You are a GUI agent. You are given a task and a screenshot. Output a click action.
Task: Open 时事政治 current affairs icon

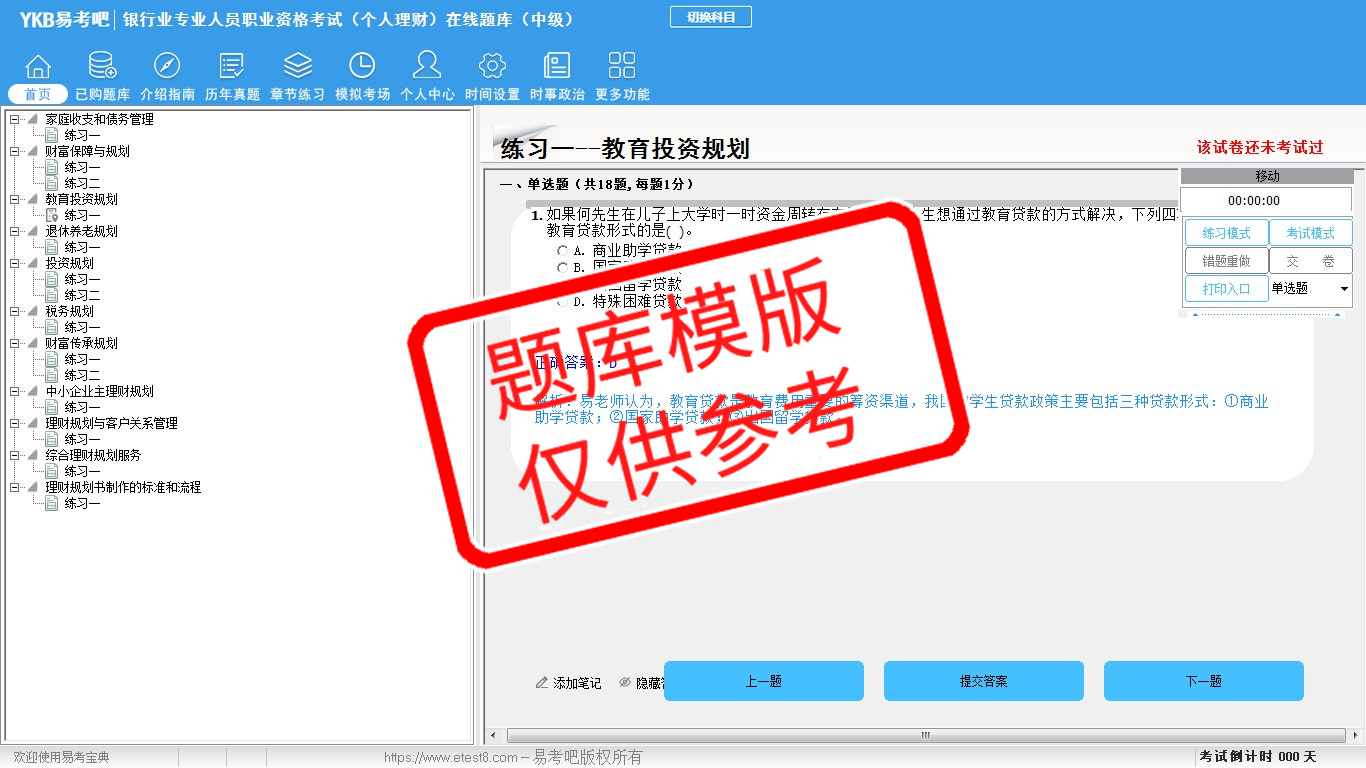pos(557,67)
